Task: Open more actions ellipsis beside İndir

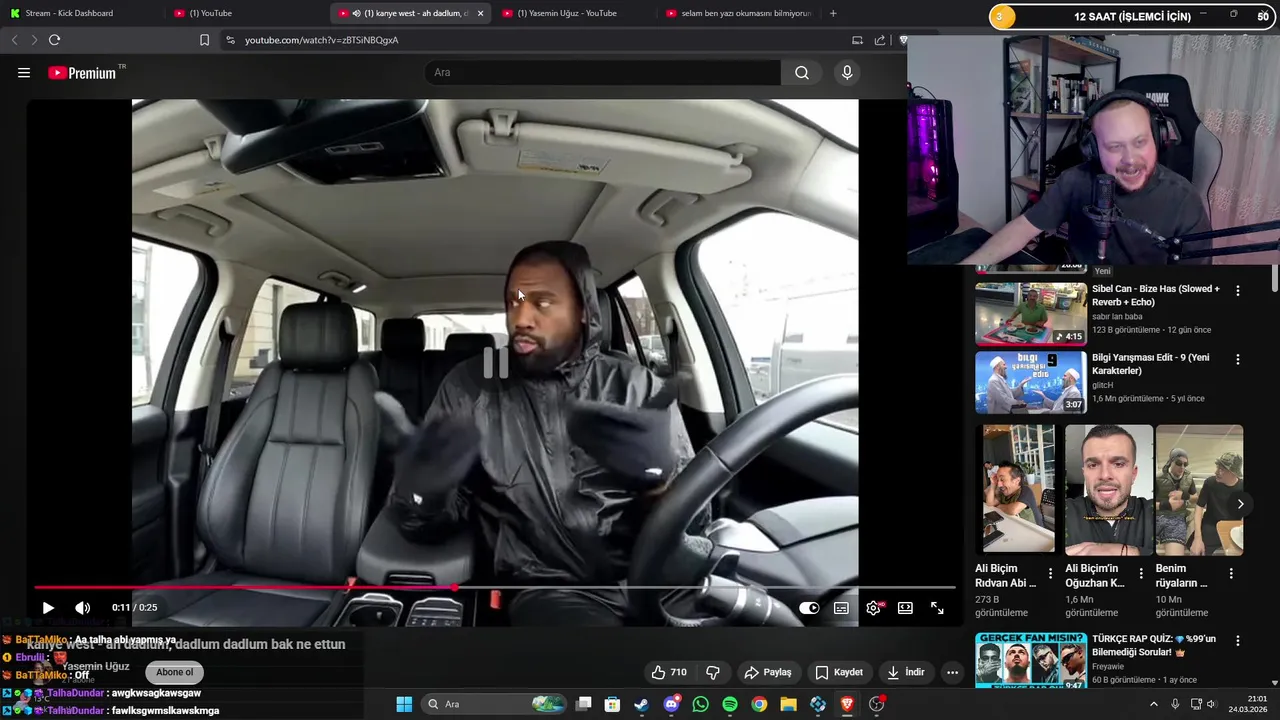Action: pos(952,672)
